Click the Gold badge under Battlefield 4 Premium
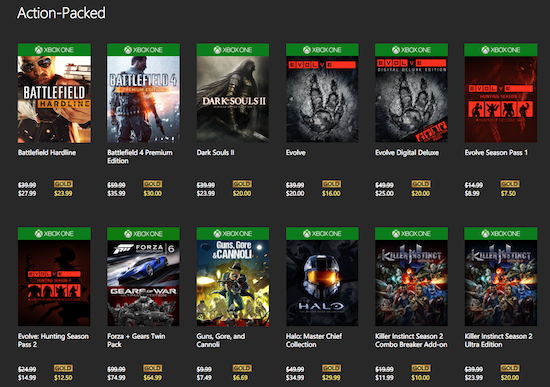 click(153, 184)
